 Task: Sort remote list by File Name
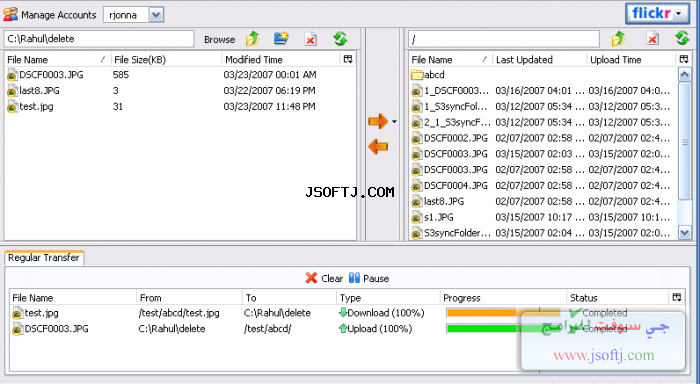click(x=450, y=59)
